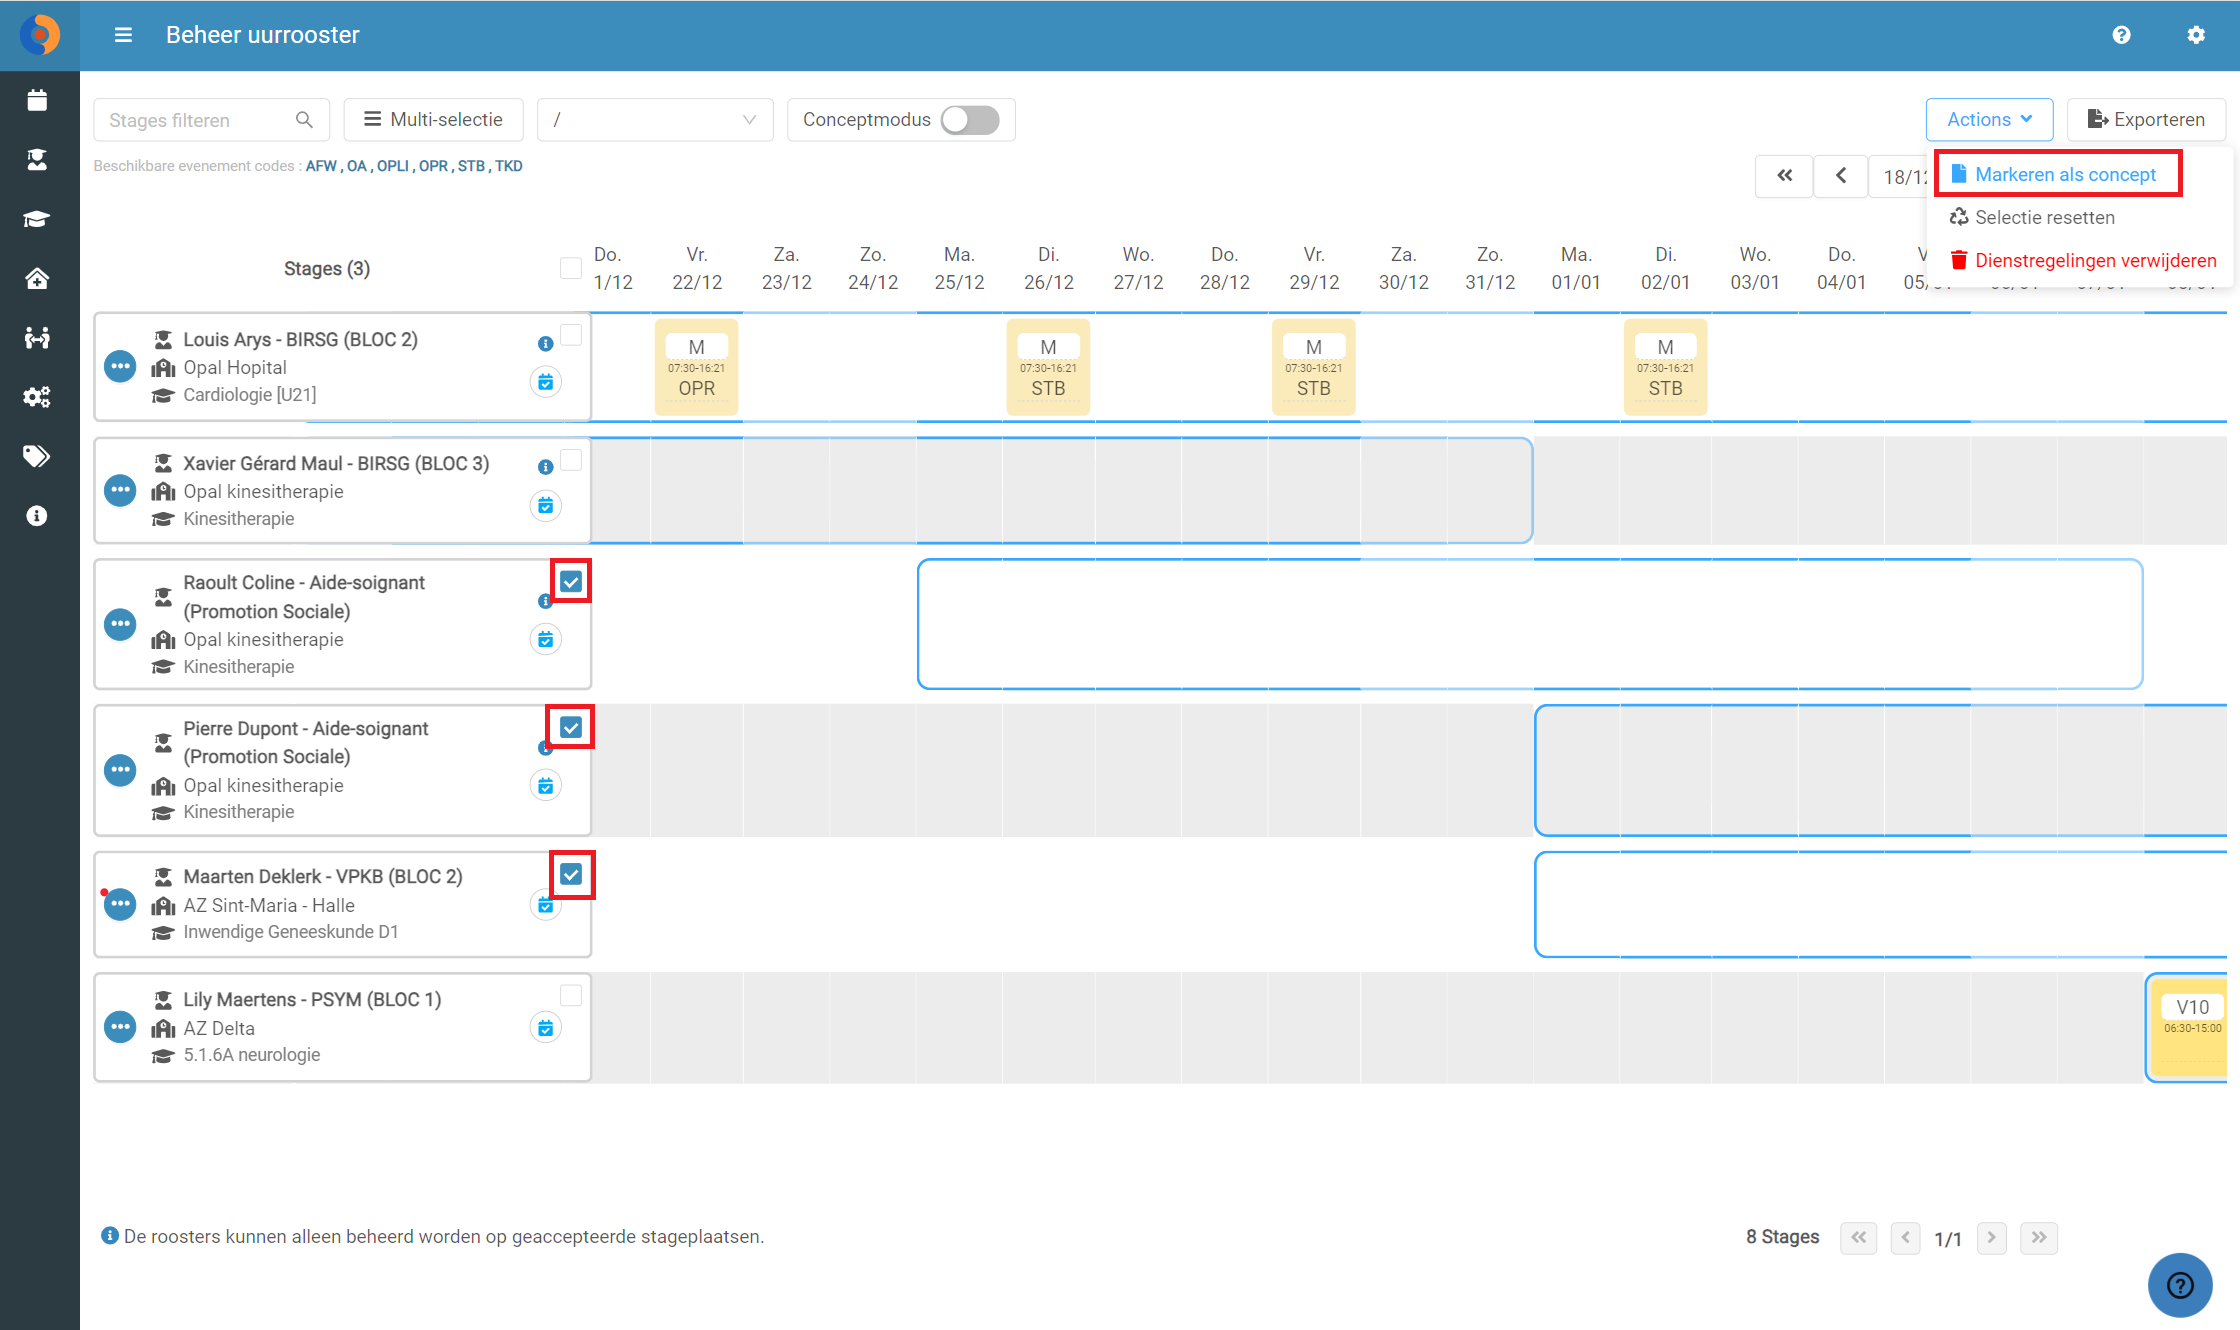
Task: Click the AFW event code
Action: (321, 166)
